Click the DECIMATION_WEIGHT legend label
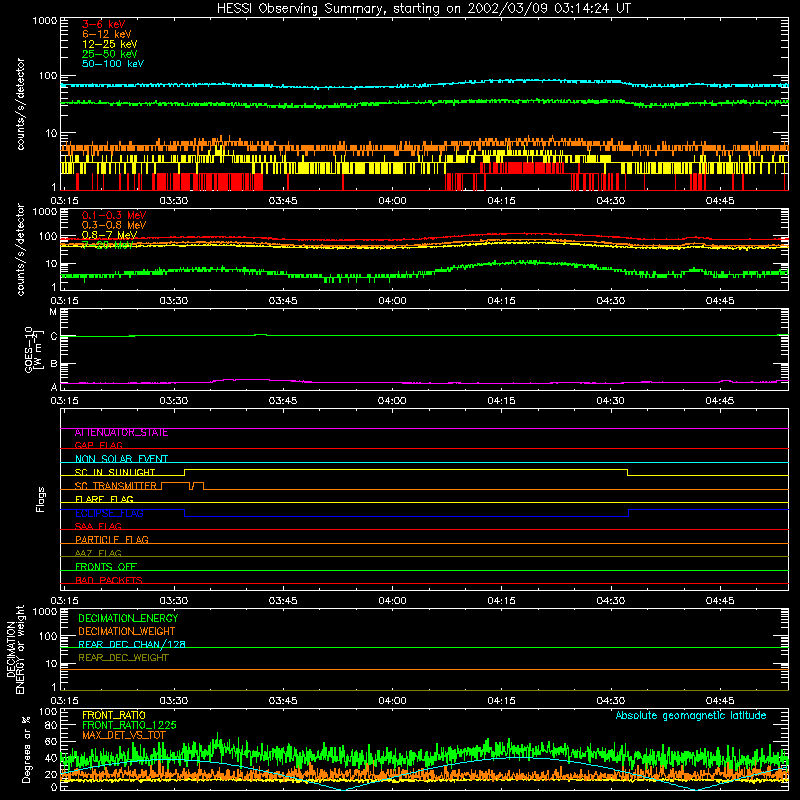Screen dimensions: 800x800 pyautogui.click(x=127, y=631)
